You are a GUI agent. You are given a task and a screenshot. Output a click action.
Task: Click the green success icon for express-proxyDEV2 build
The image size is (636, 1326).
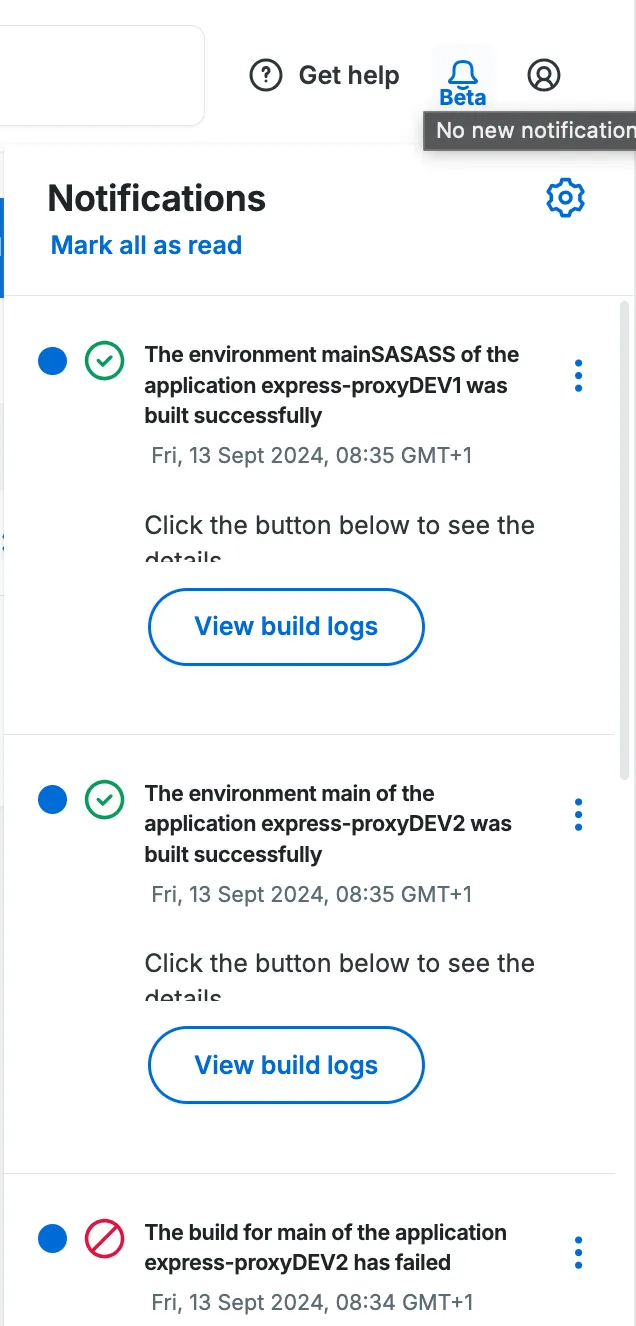pyautogui.click(x=104, y=800)
